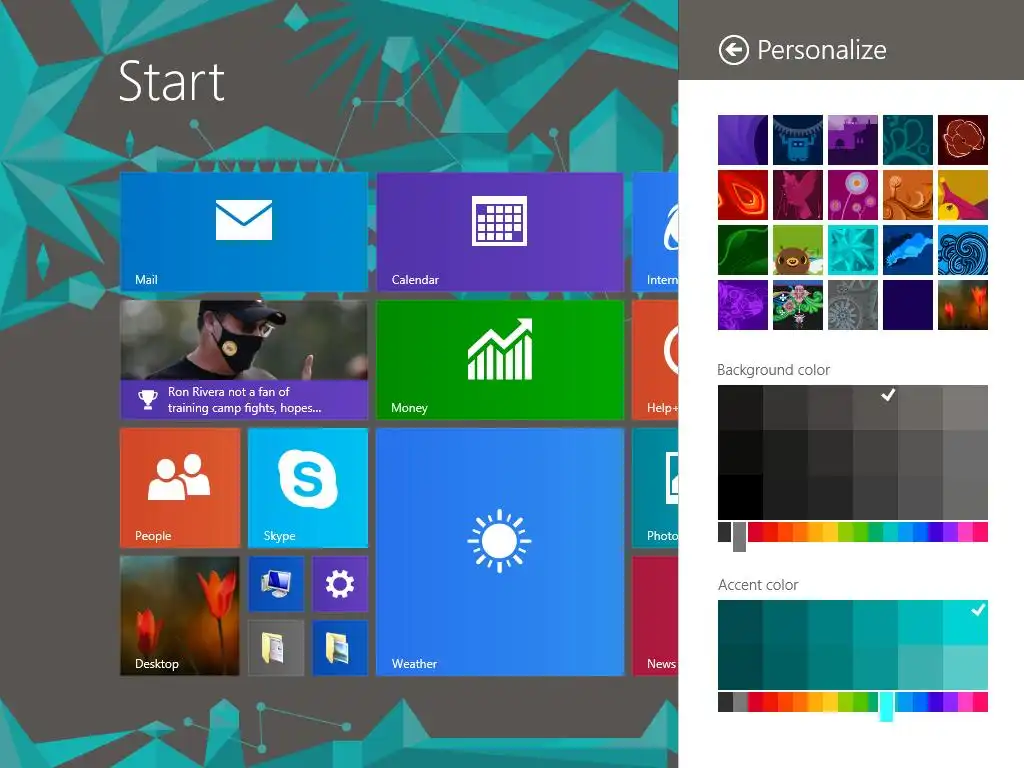The image size is (1024, 768).
Task: Choose the teal swirl background design
Action: tap(908, 140)
